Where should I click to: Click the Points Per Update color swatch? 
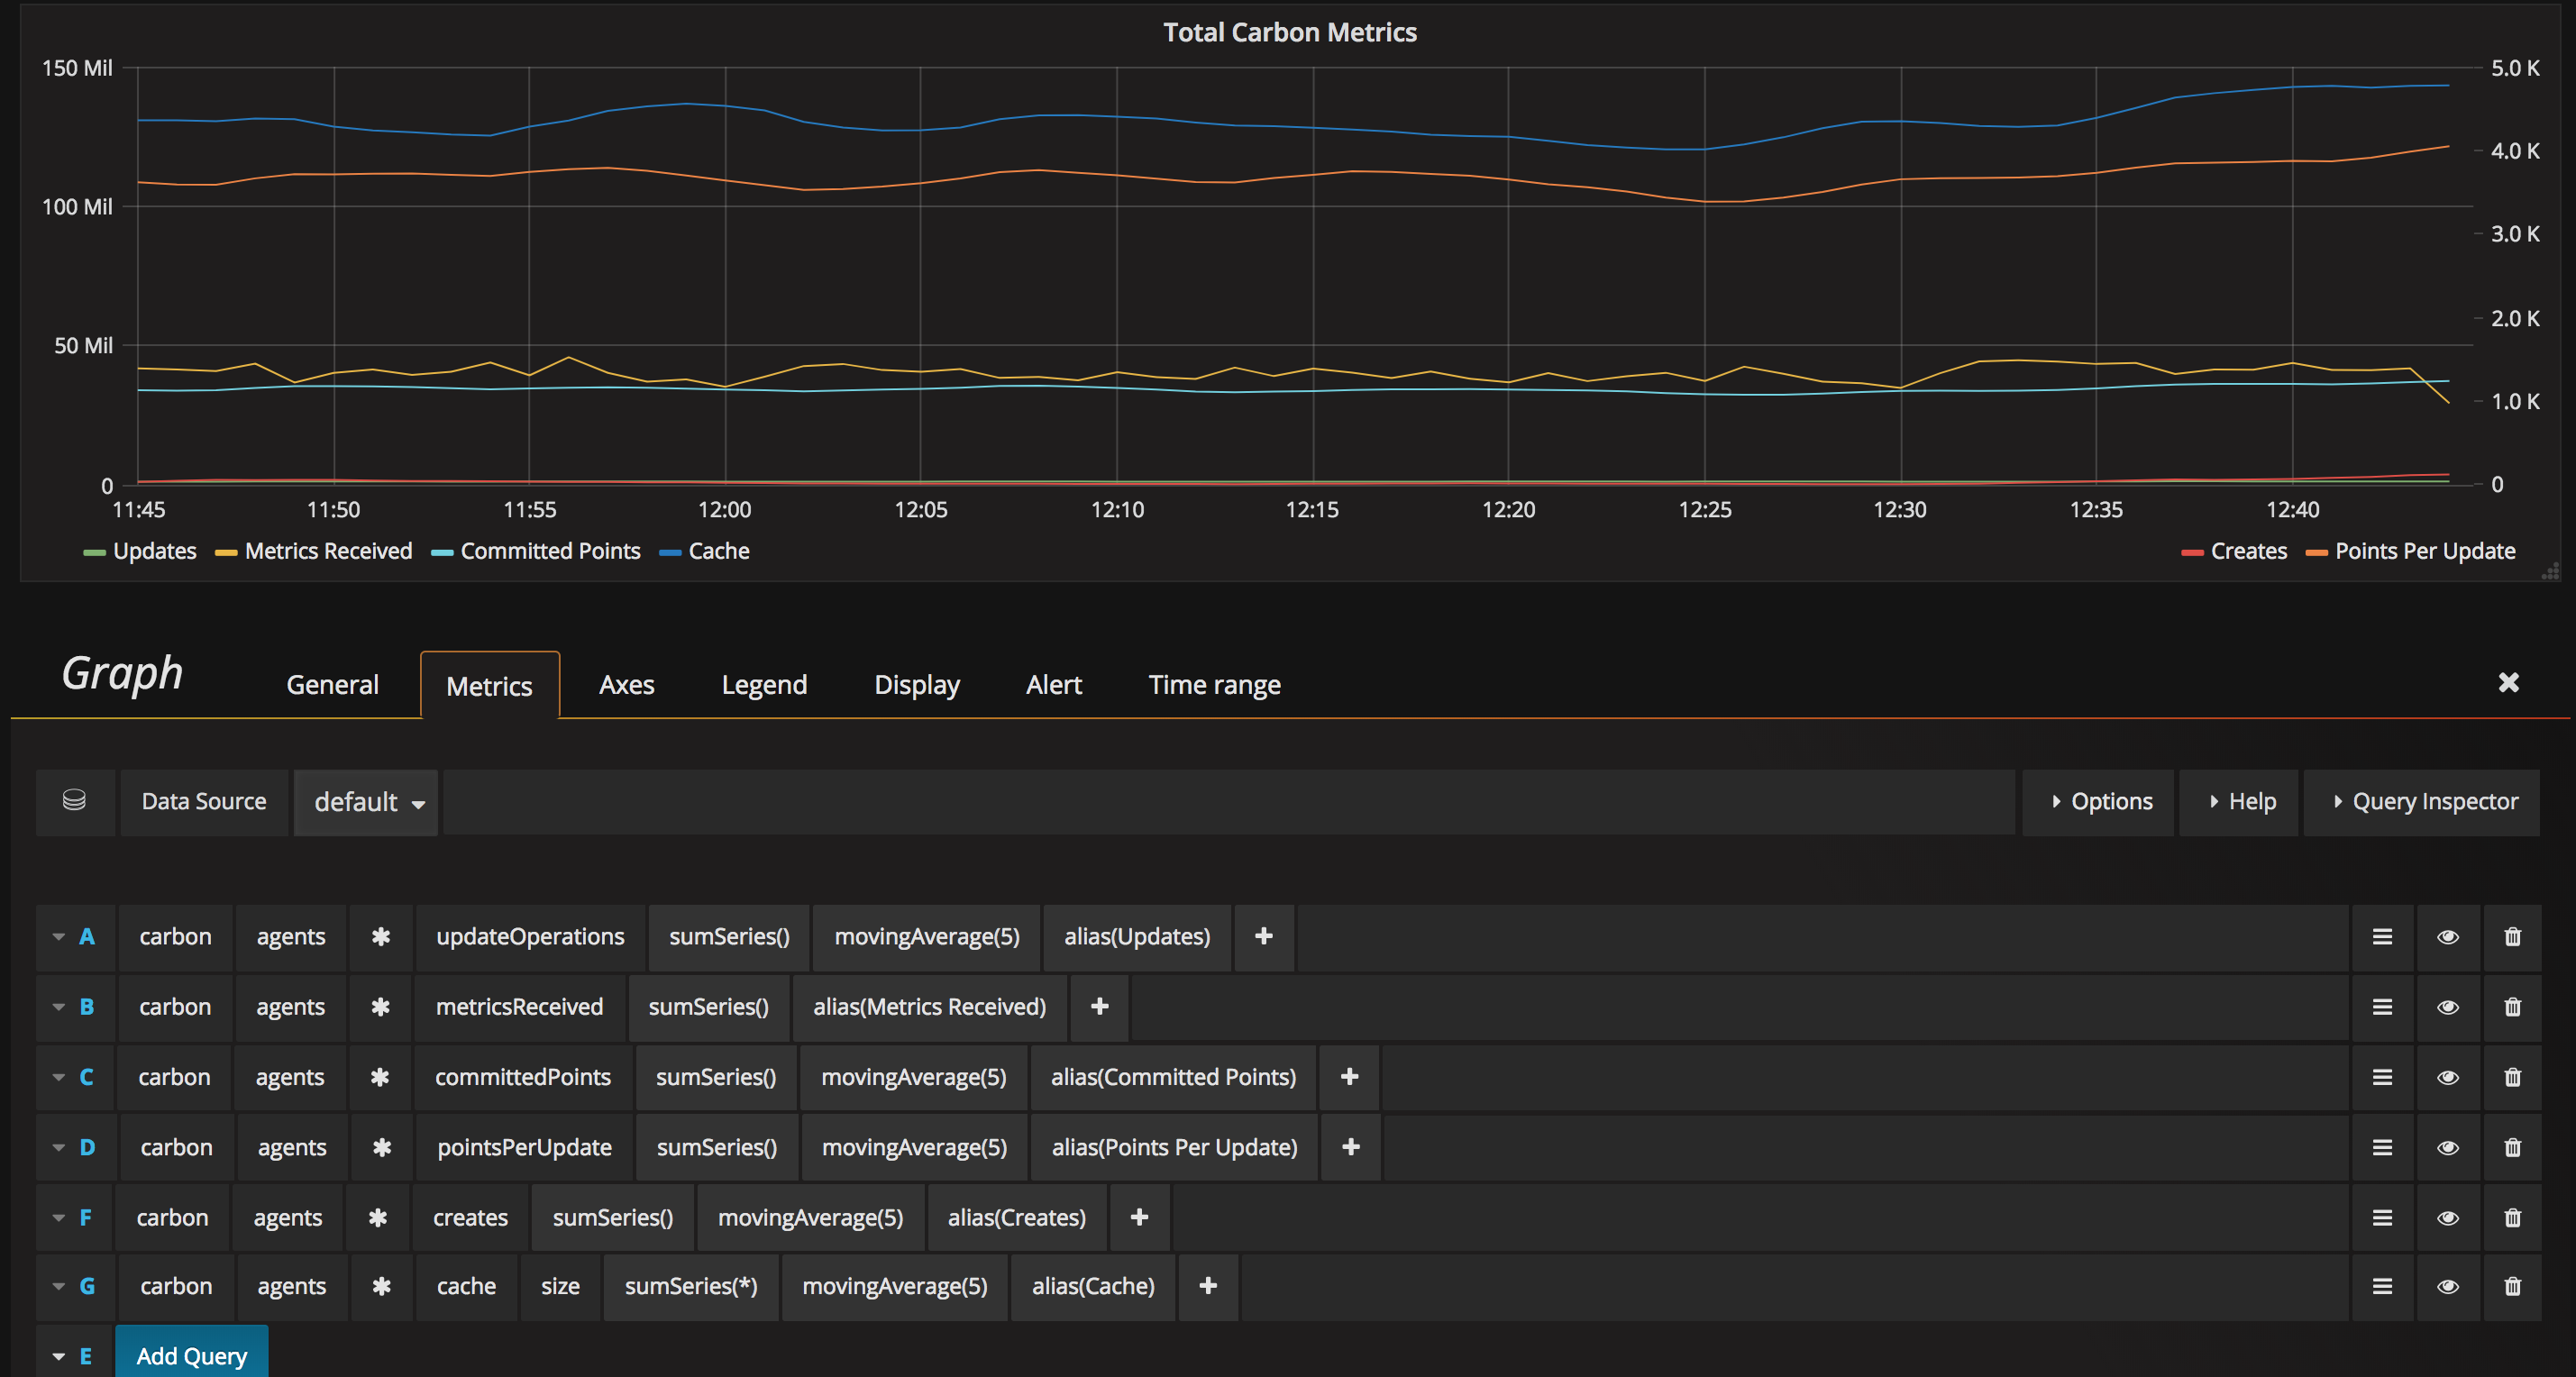pyautogui.click(x=2316, y=552)
